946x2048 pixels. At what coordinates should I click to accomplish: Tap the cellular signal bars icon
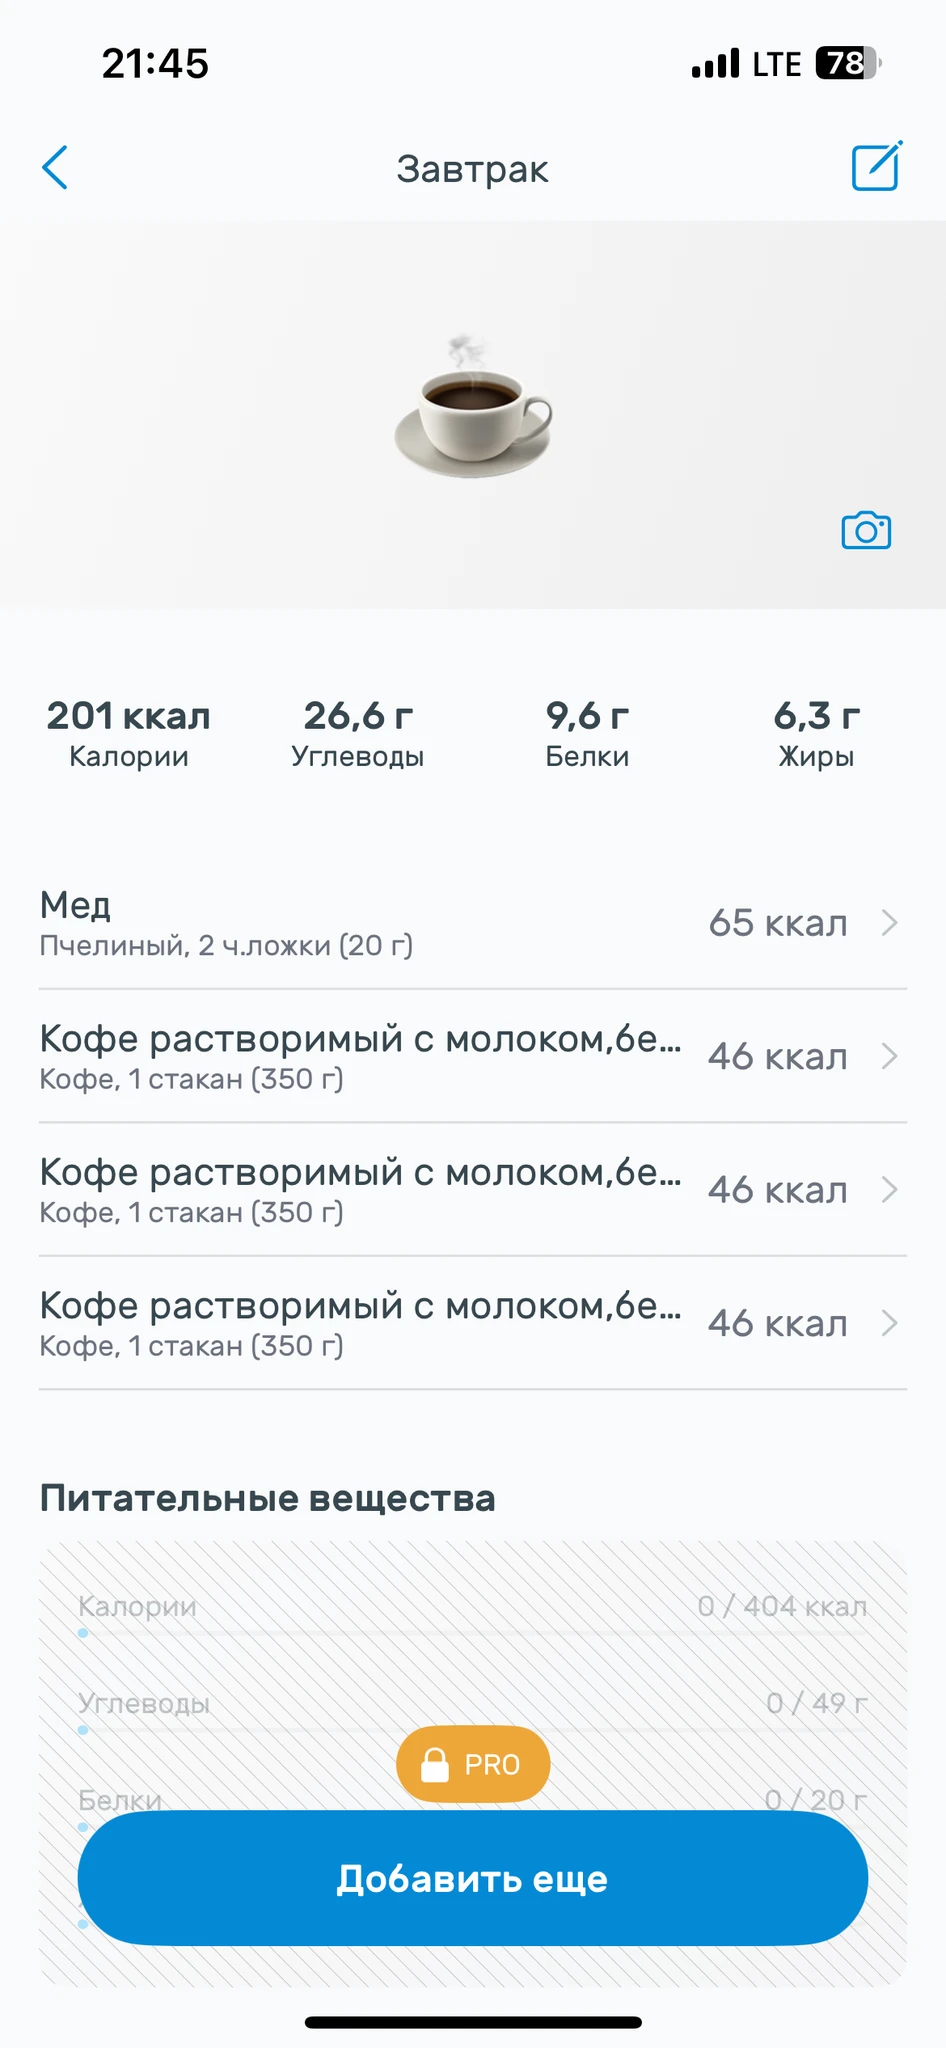(715, 64)
